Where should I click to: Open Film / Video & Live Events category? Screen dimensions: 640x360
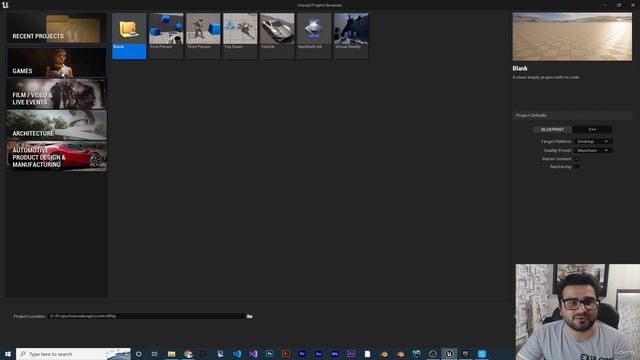(x=56, y=94)
